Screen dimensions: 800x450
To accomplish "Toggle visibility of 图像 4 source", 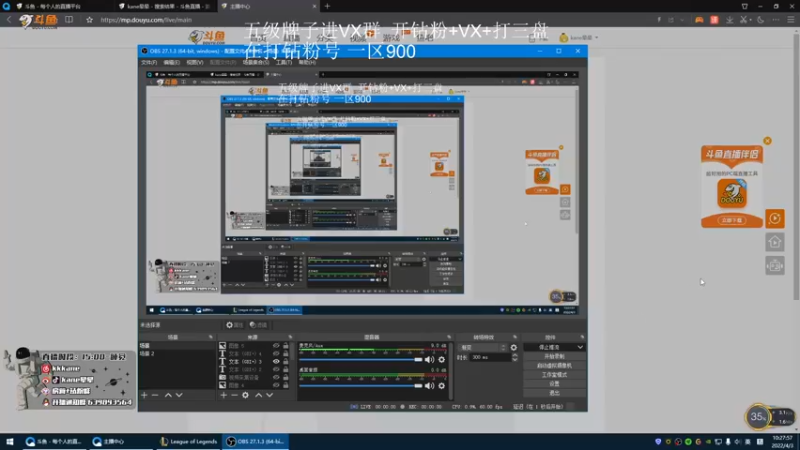I will [x=276, y=385].
